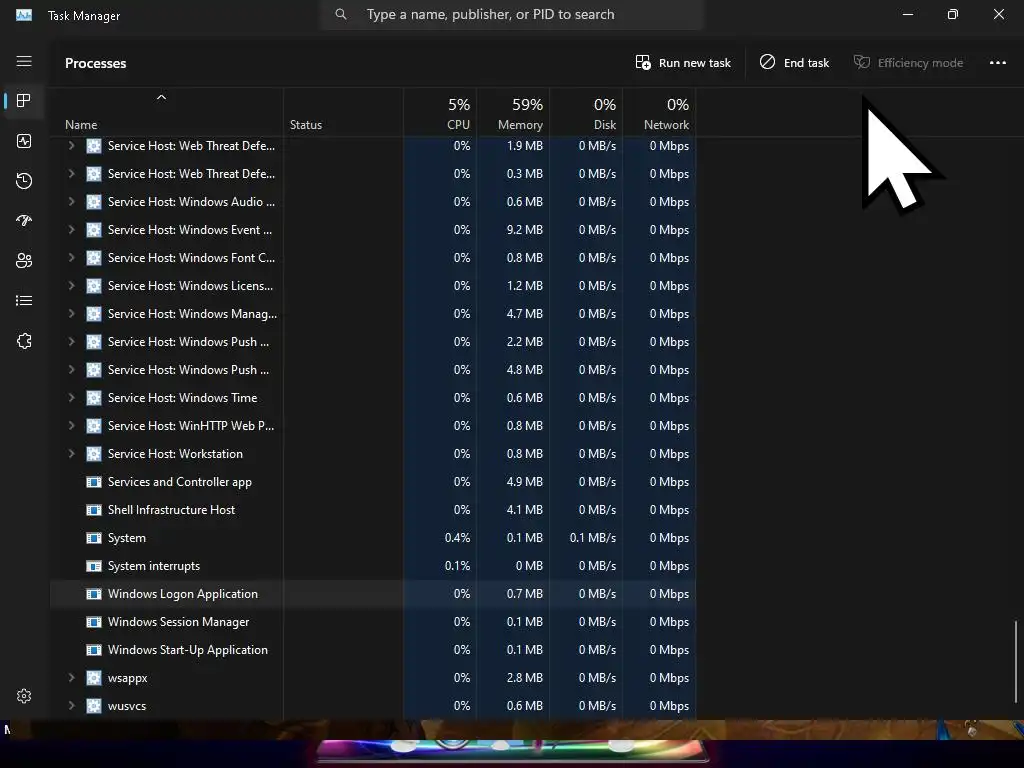1024x768 pixels.
Task: Open the Processes page from sidebar
Action: (x=24, y=101)
